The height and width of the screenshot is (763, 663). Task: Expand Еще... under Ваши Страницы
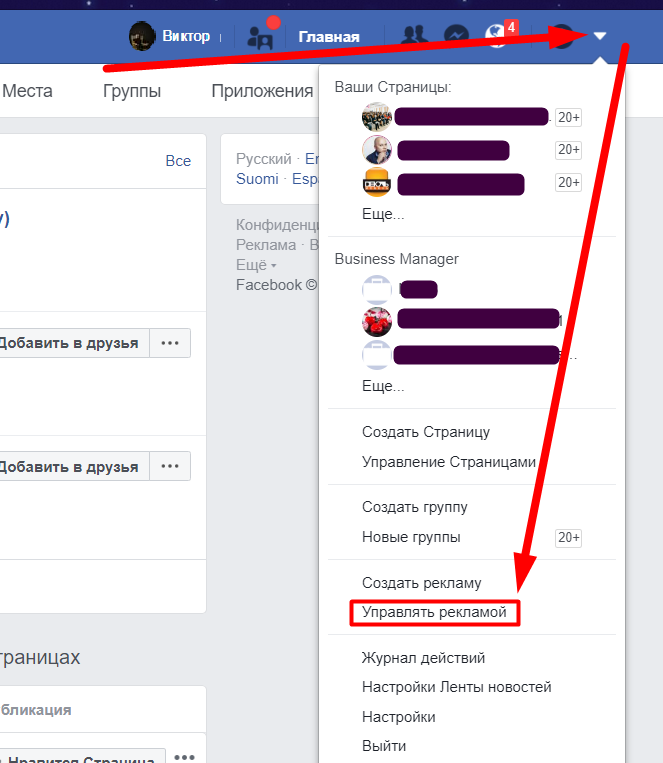pyautogui.click(x=383, y=214)
